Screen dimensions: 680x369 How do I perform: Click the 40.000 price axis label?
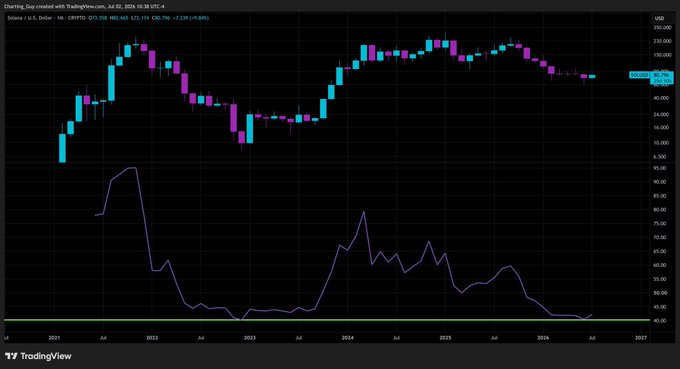click(x=661, y=98)
